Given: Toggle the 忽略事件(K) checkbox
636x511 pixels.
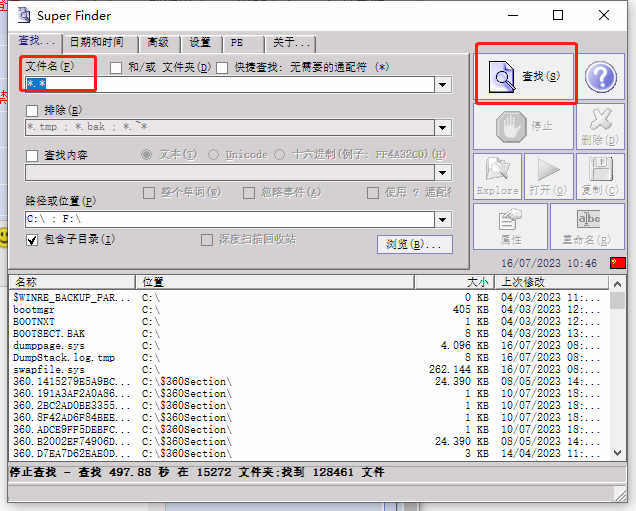Looking at the screenshot, I should (x=249, y=193).
